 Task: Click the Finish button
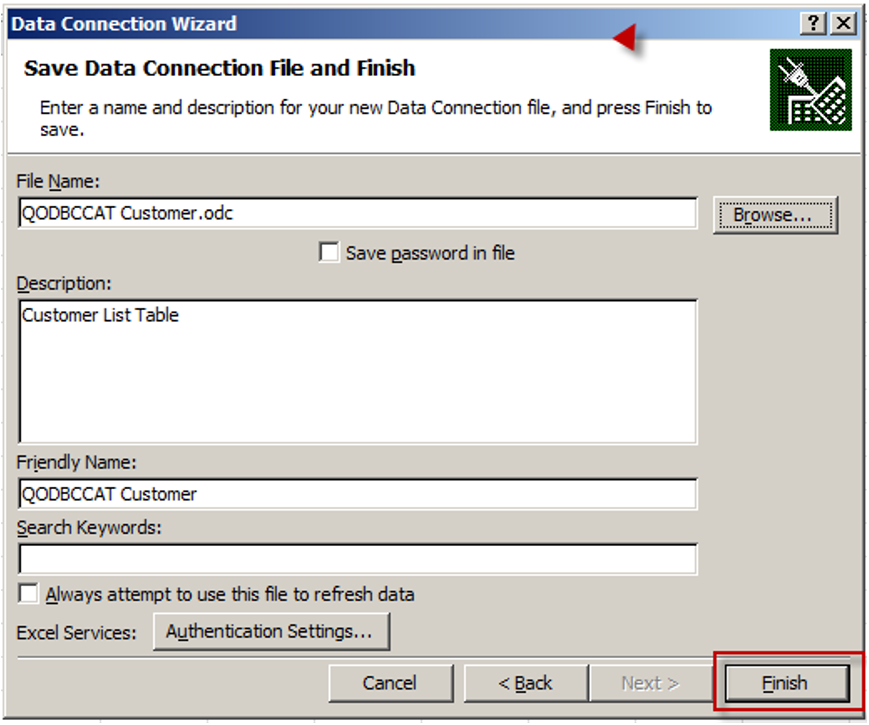[784, 683]
